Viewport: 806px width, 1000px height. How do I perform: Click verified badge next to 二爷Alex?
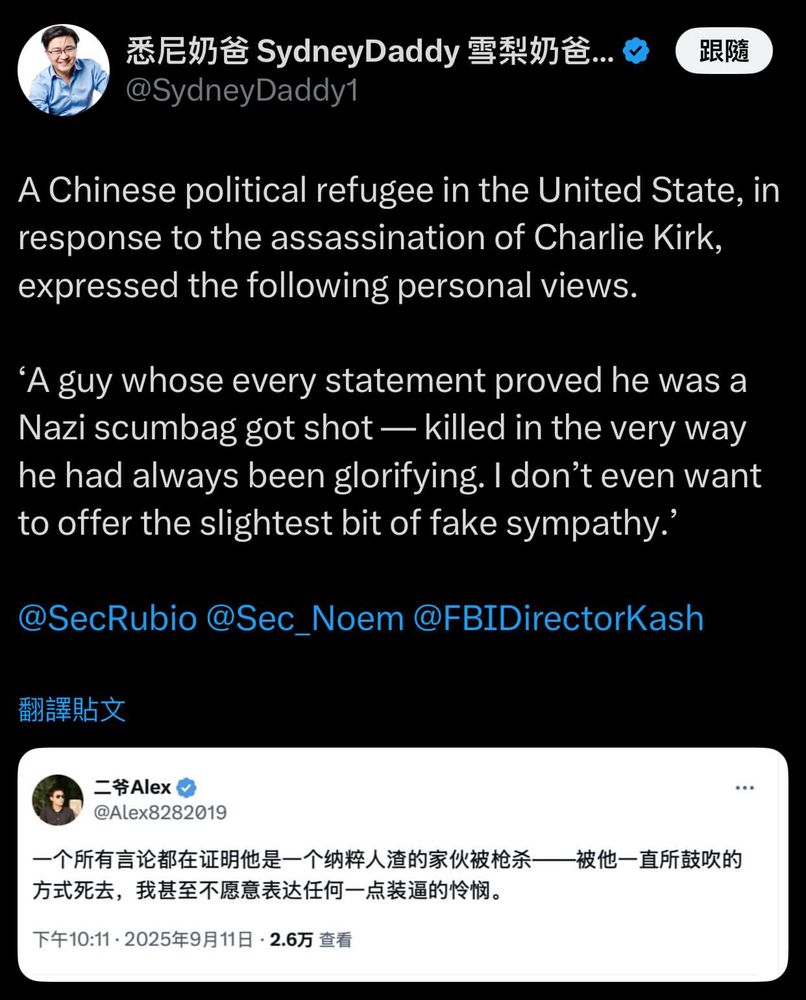point(186,788)
